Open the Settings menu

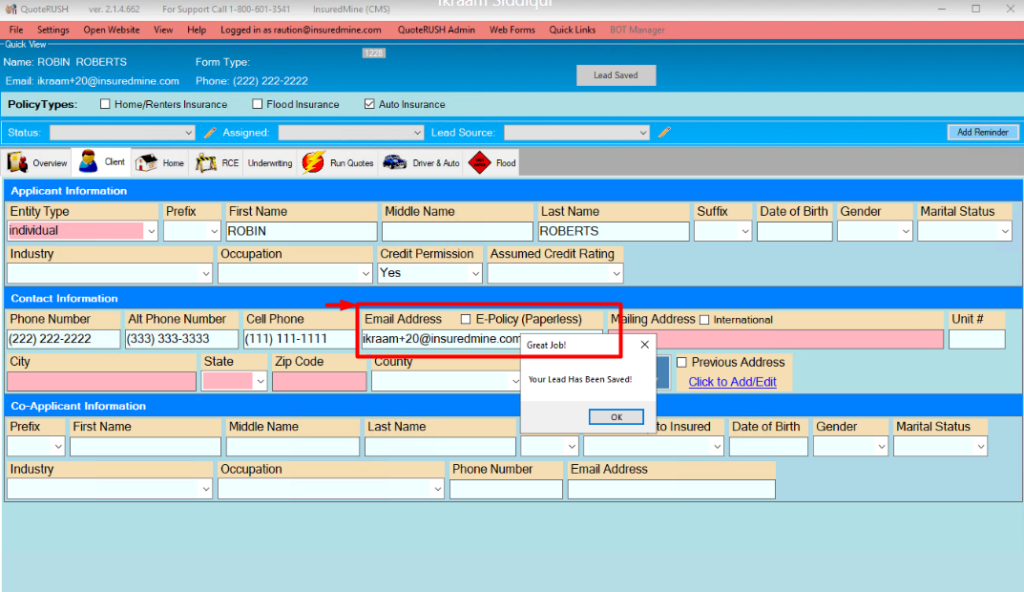53,30
